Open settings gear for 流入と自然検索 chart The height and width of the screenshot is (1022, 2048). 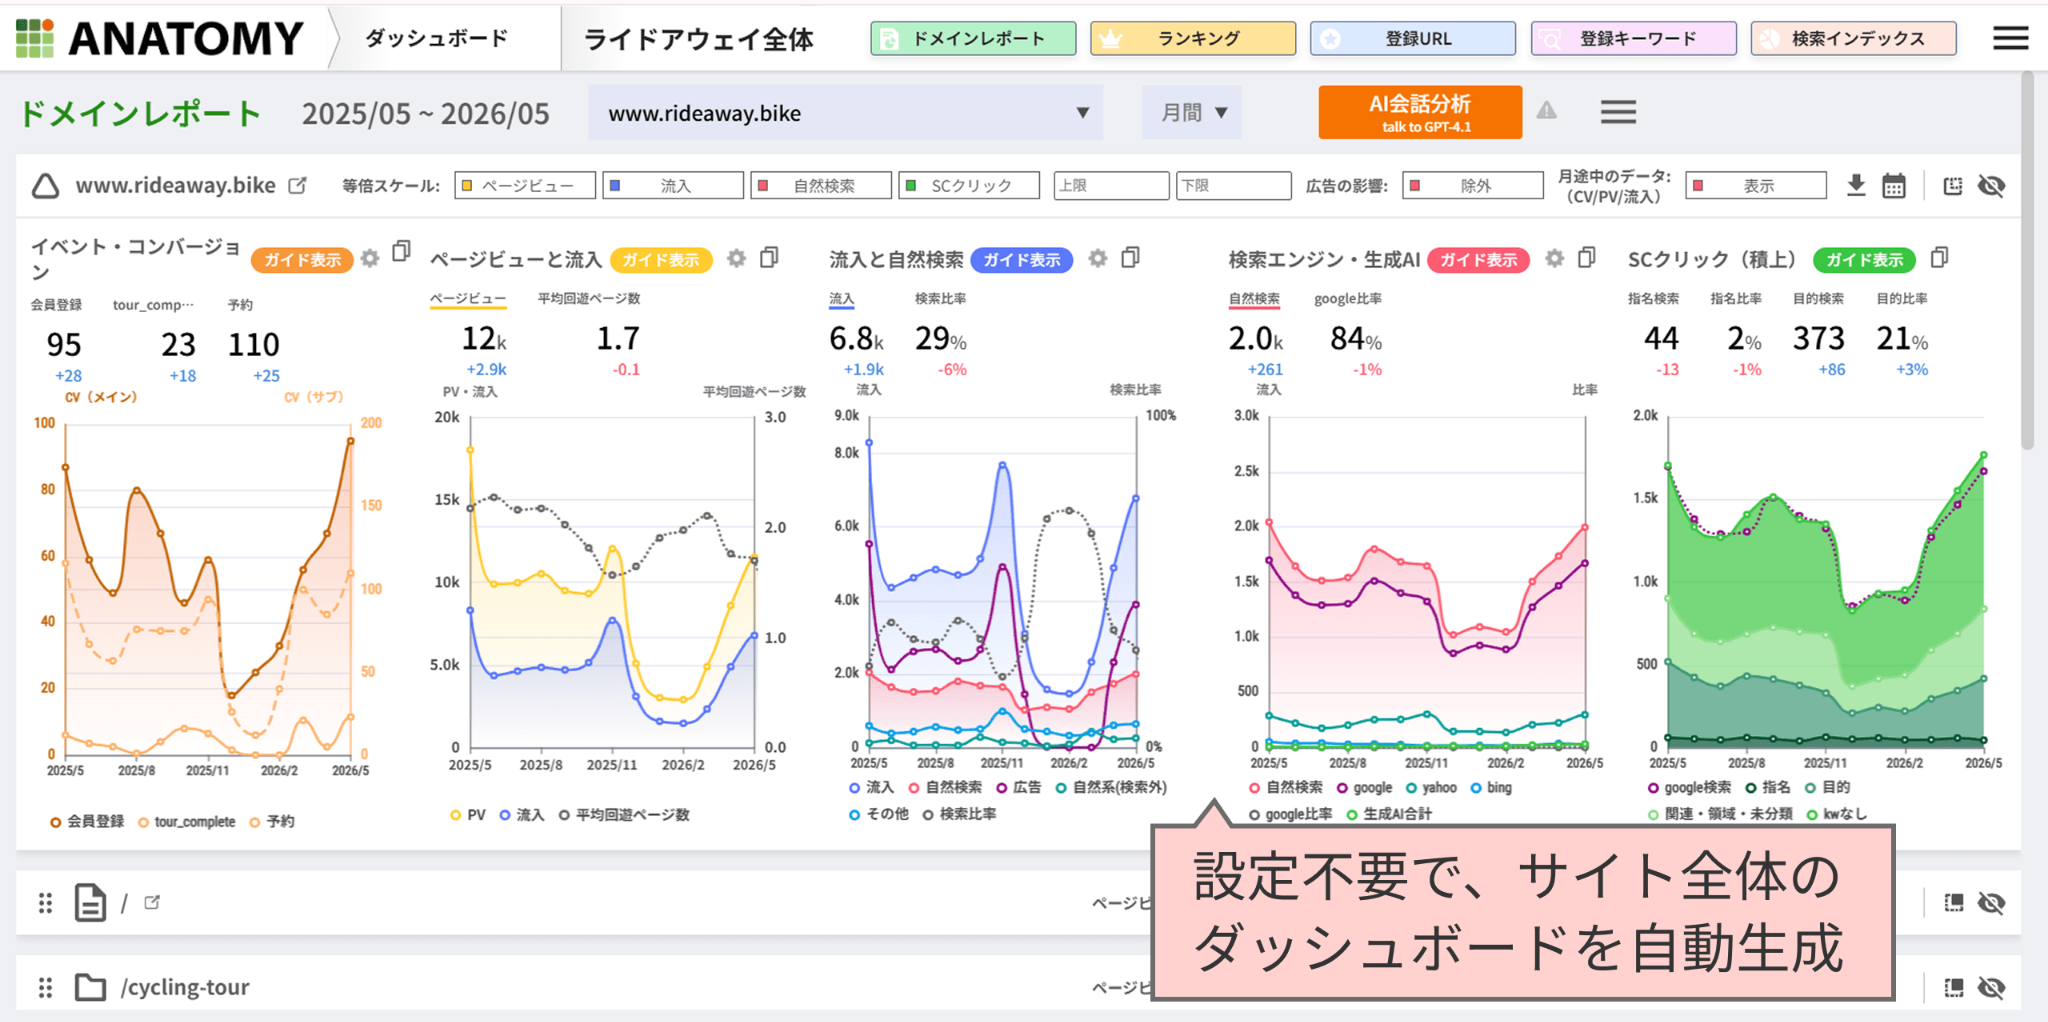tap(1098, 258)
